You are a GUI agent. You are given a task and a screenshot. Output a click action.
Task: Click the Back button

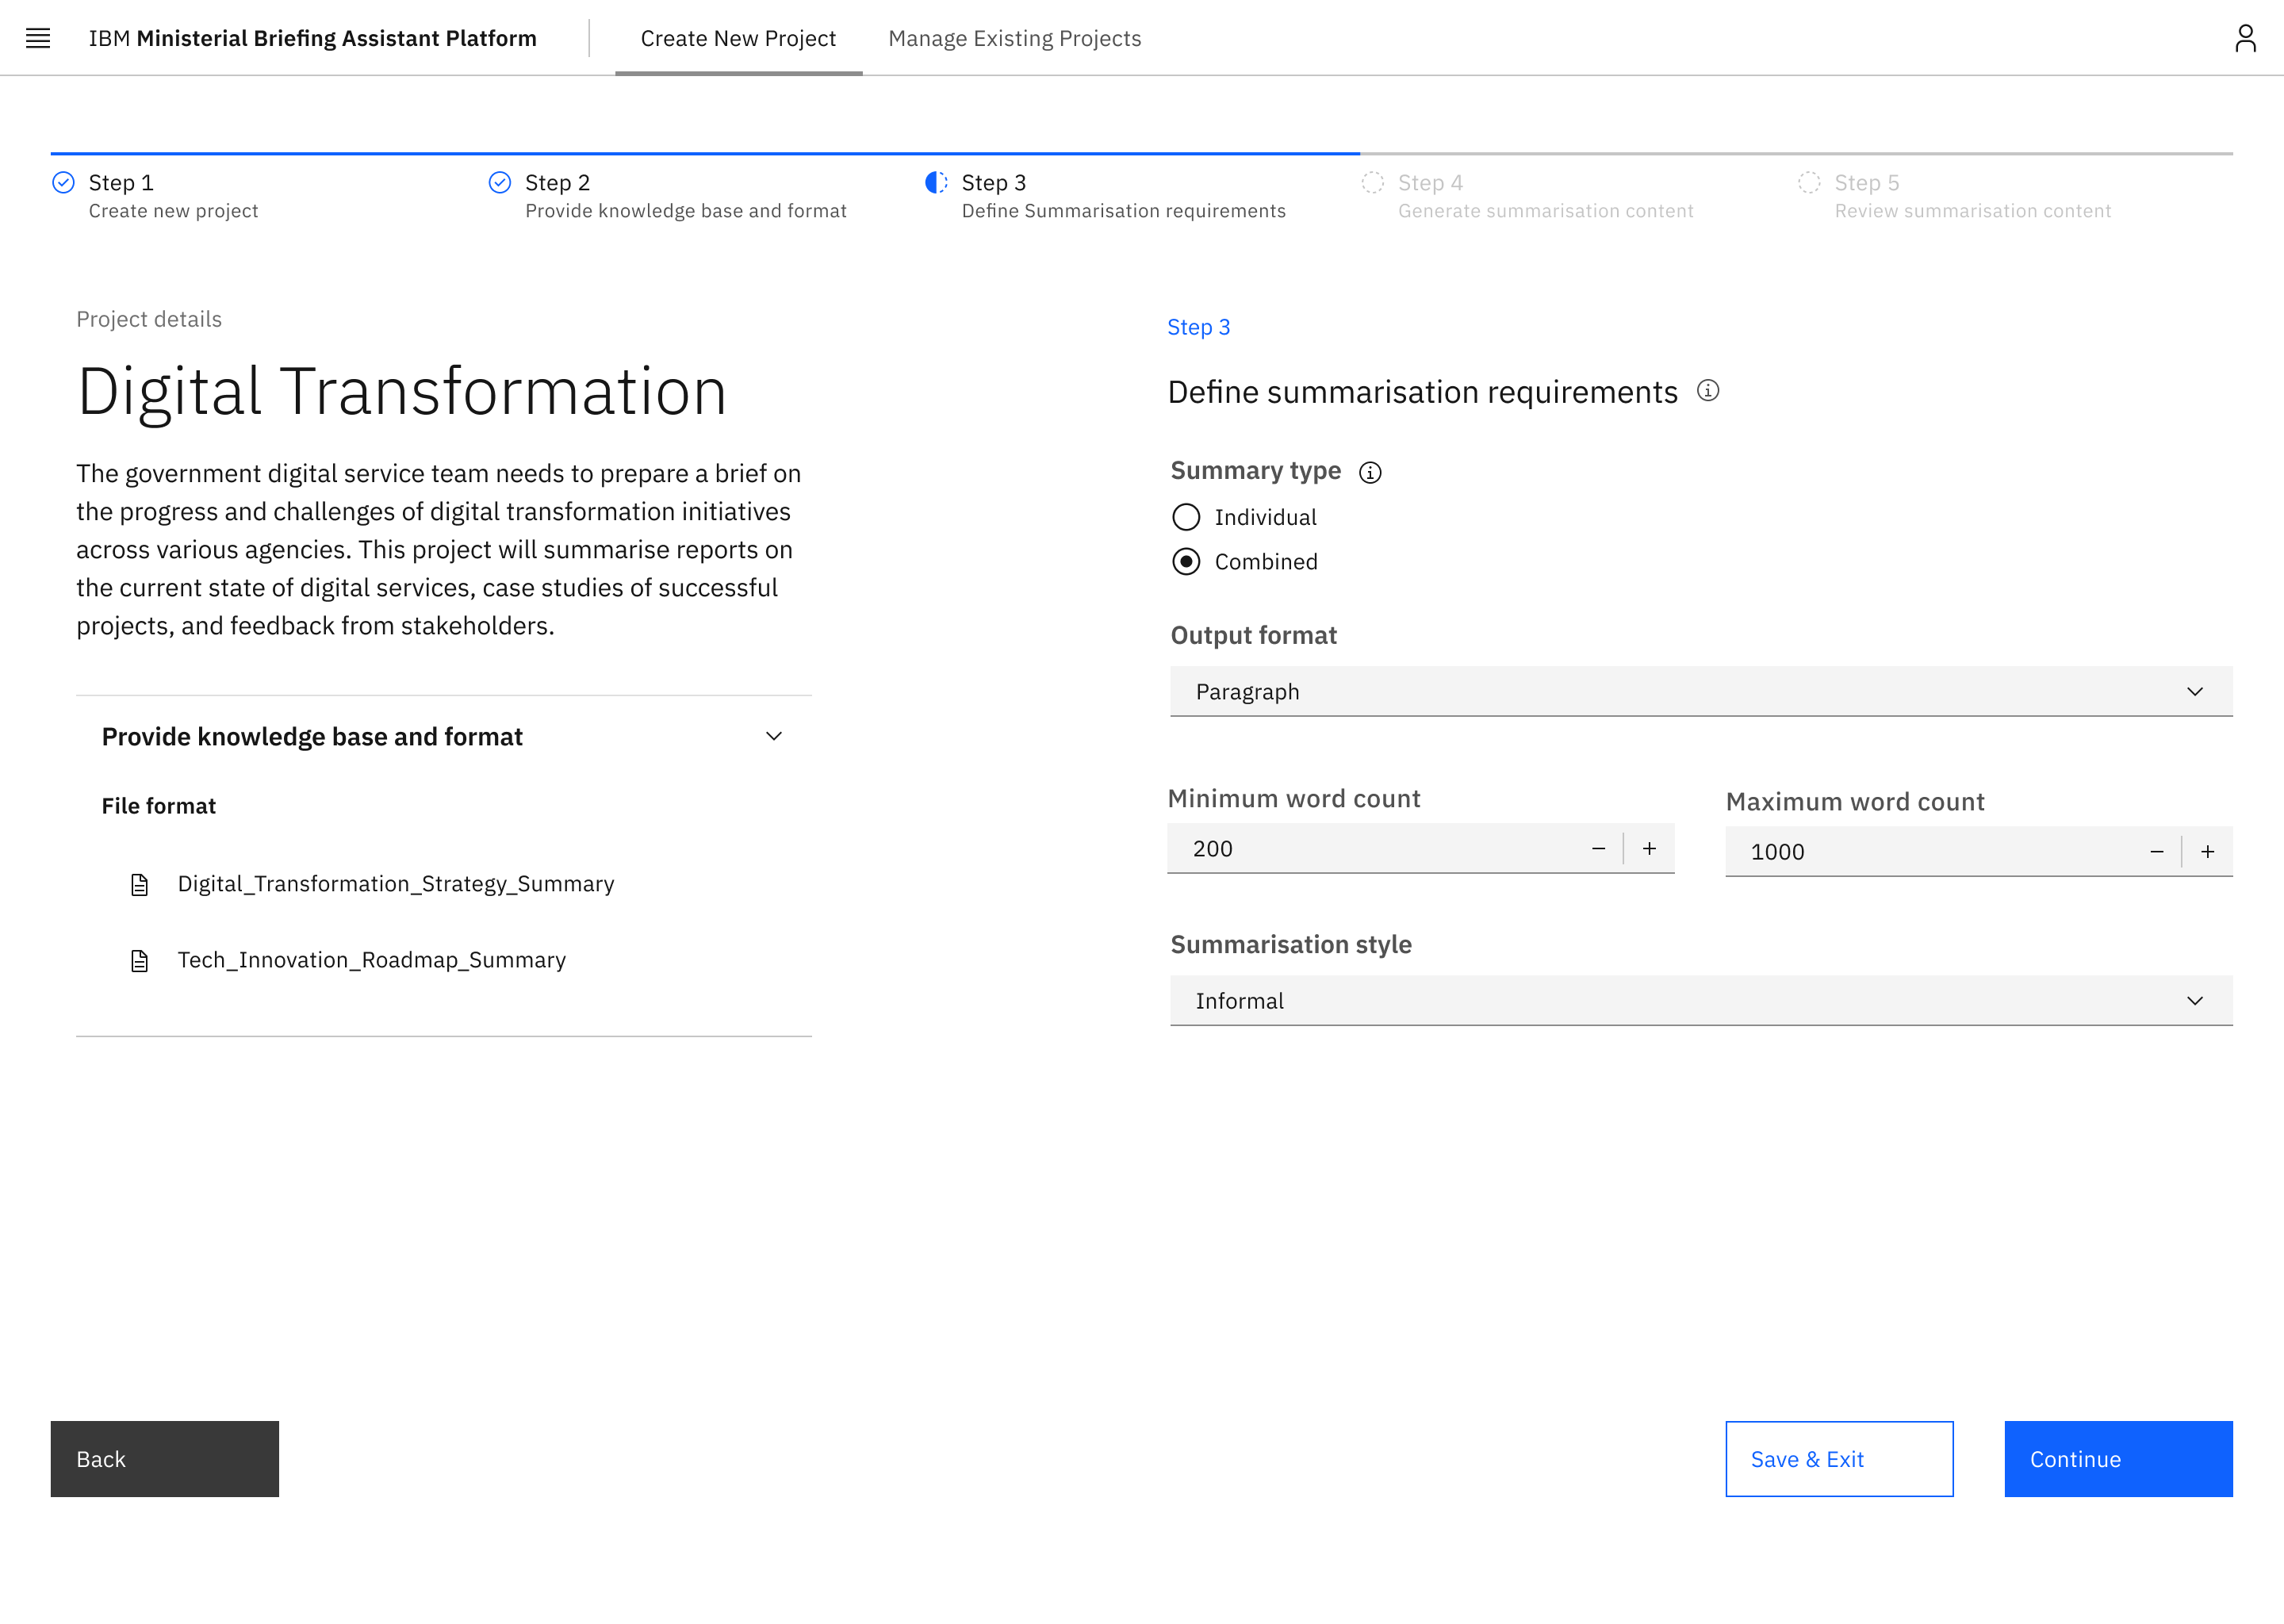point(165,1459)
